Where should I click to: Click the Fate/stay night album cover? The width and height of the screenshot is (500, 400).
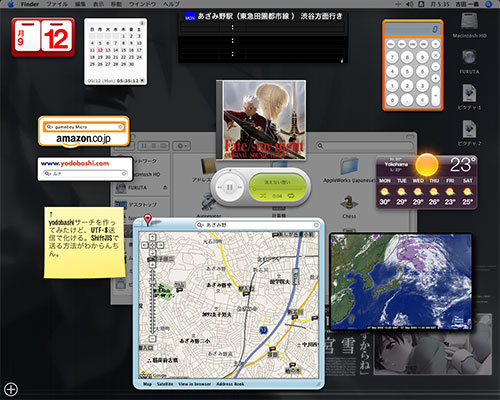(261, 119)
